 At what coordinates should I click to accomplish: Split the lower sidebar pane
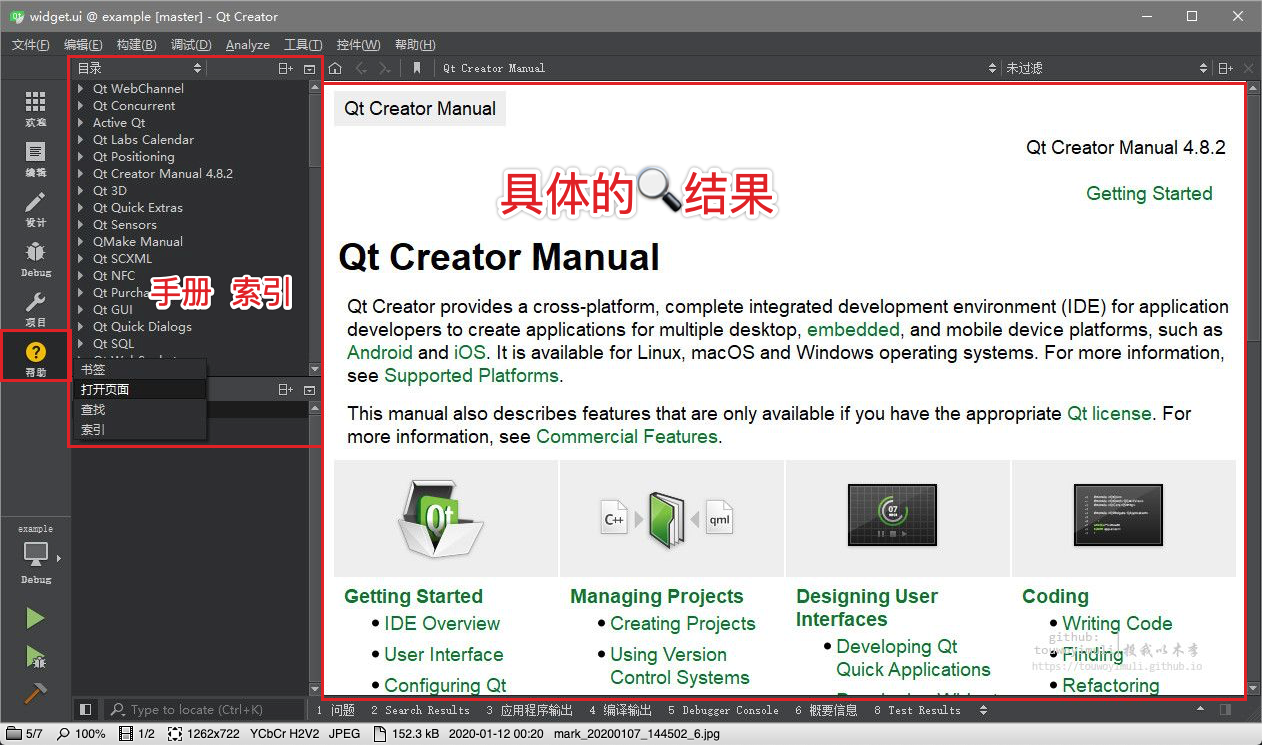(x=286, y=389)
